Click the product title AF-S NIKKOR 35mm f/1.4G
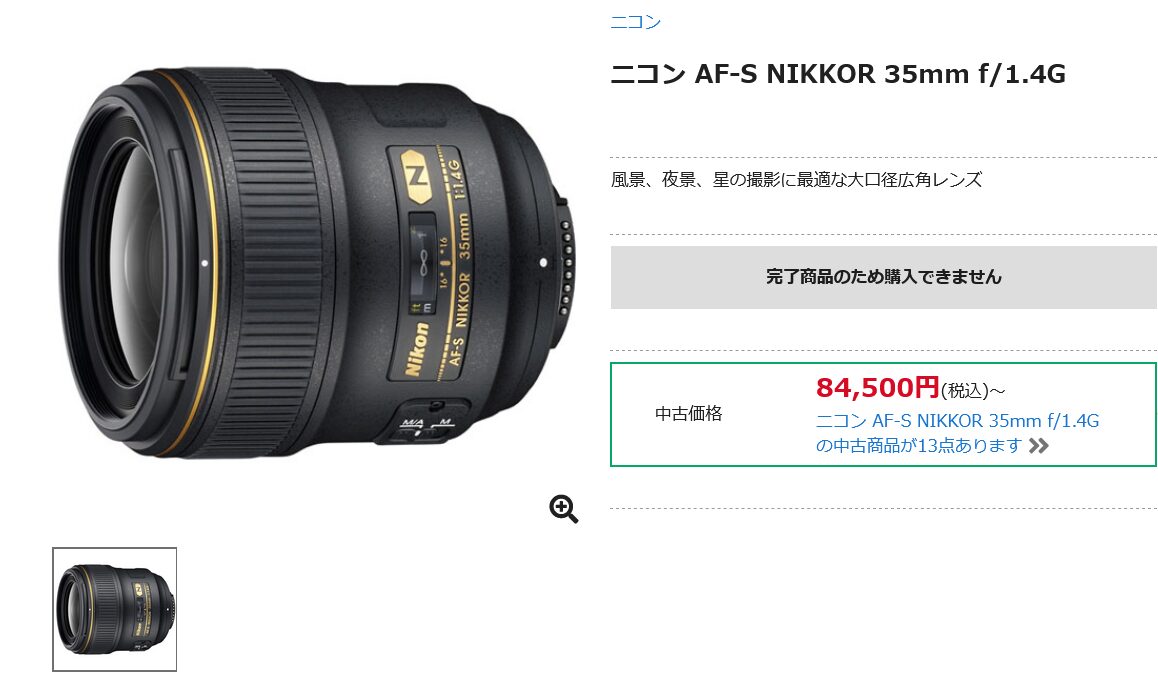 point(838,74)
